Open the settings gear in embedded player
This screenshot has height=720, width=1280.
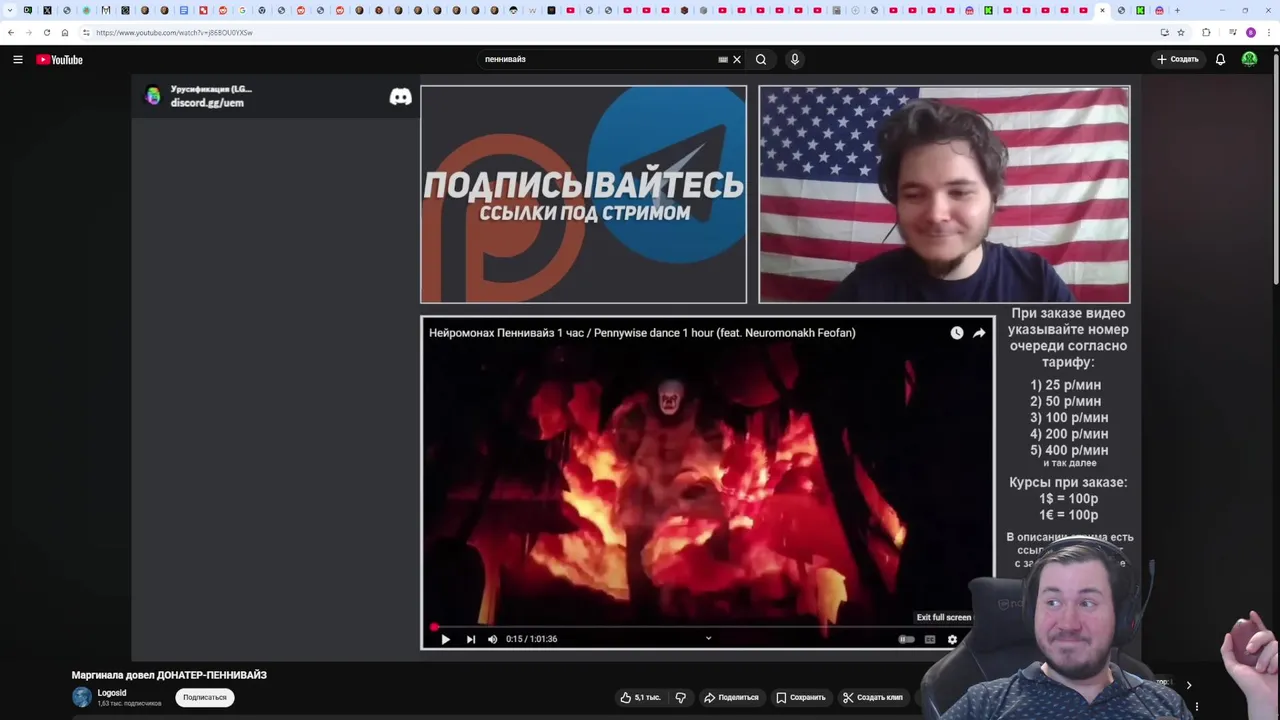(952, 639)
